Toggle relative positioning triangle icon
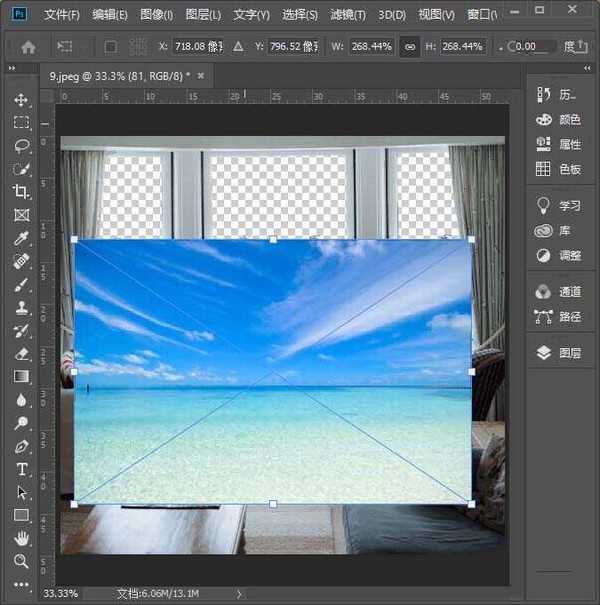 click(x=238, y=47)
